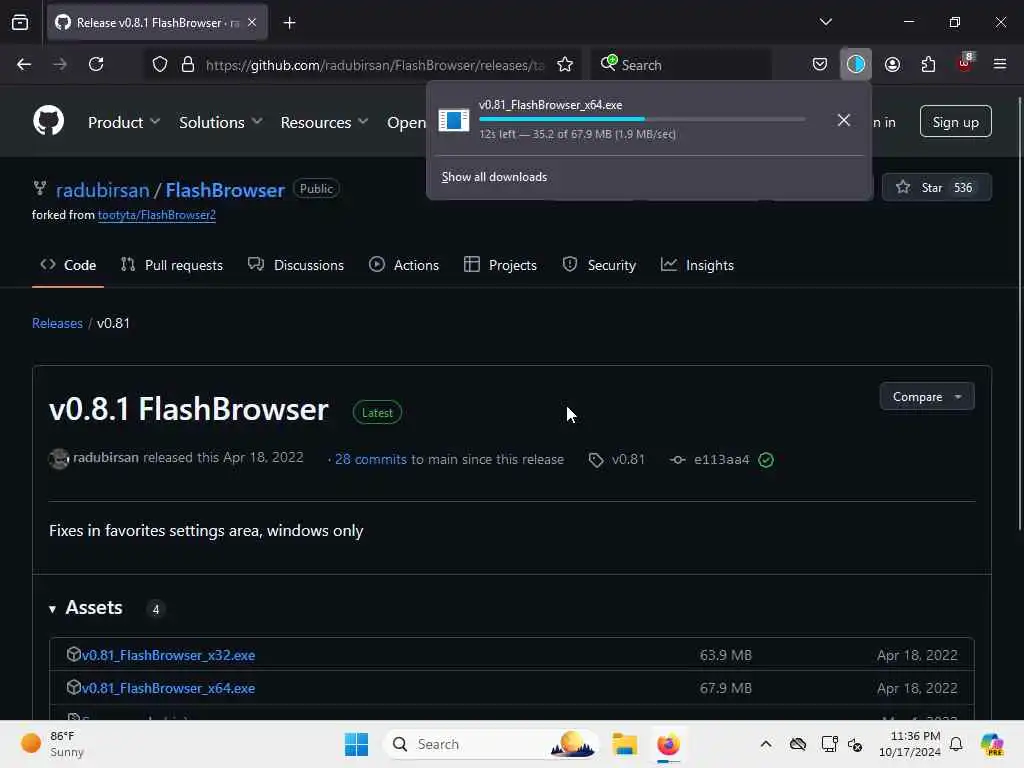Select the Projects tab
The image size is (1024, 768).
pyautogui.click(x=500, y=265)
